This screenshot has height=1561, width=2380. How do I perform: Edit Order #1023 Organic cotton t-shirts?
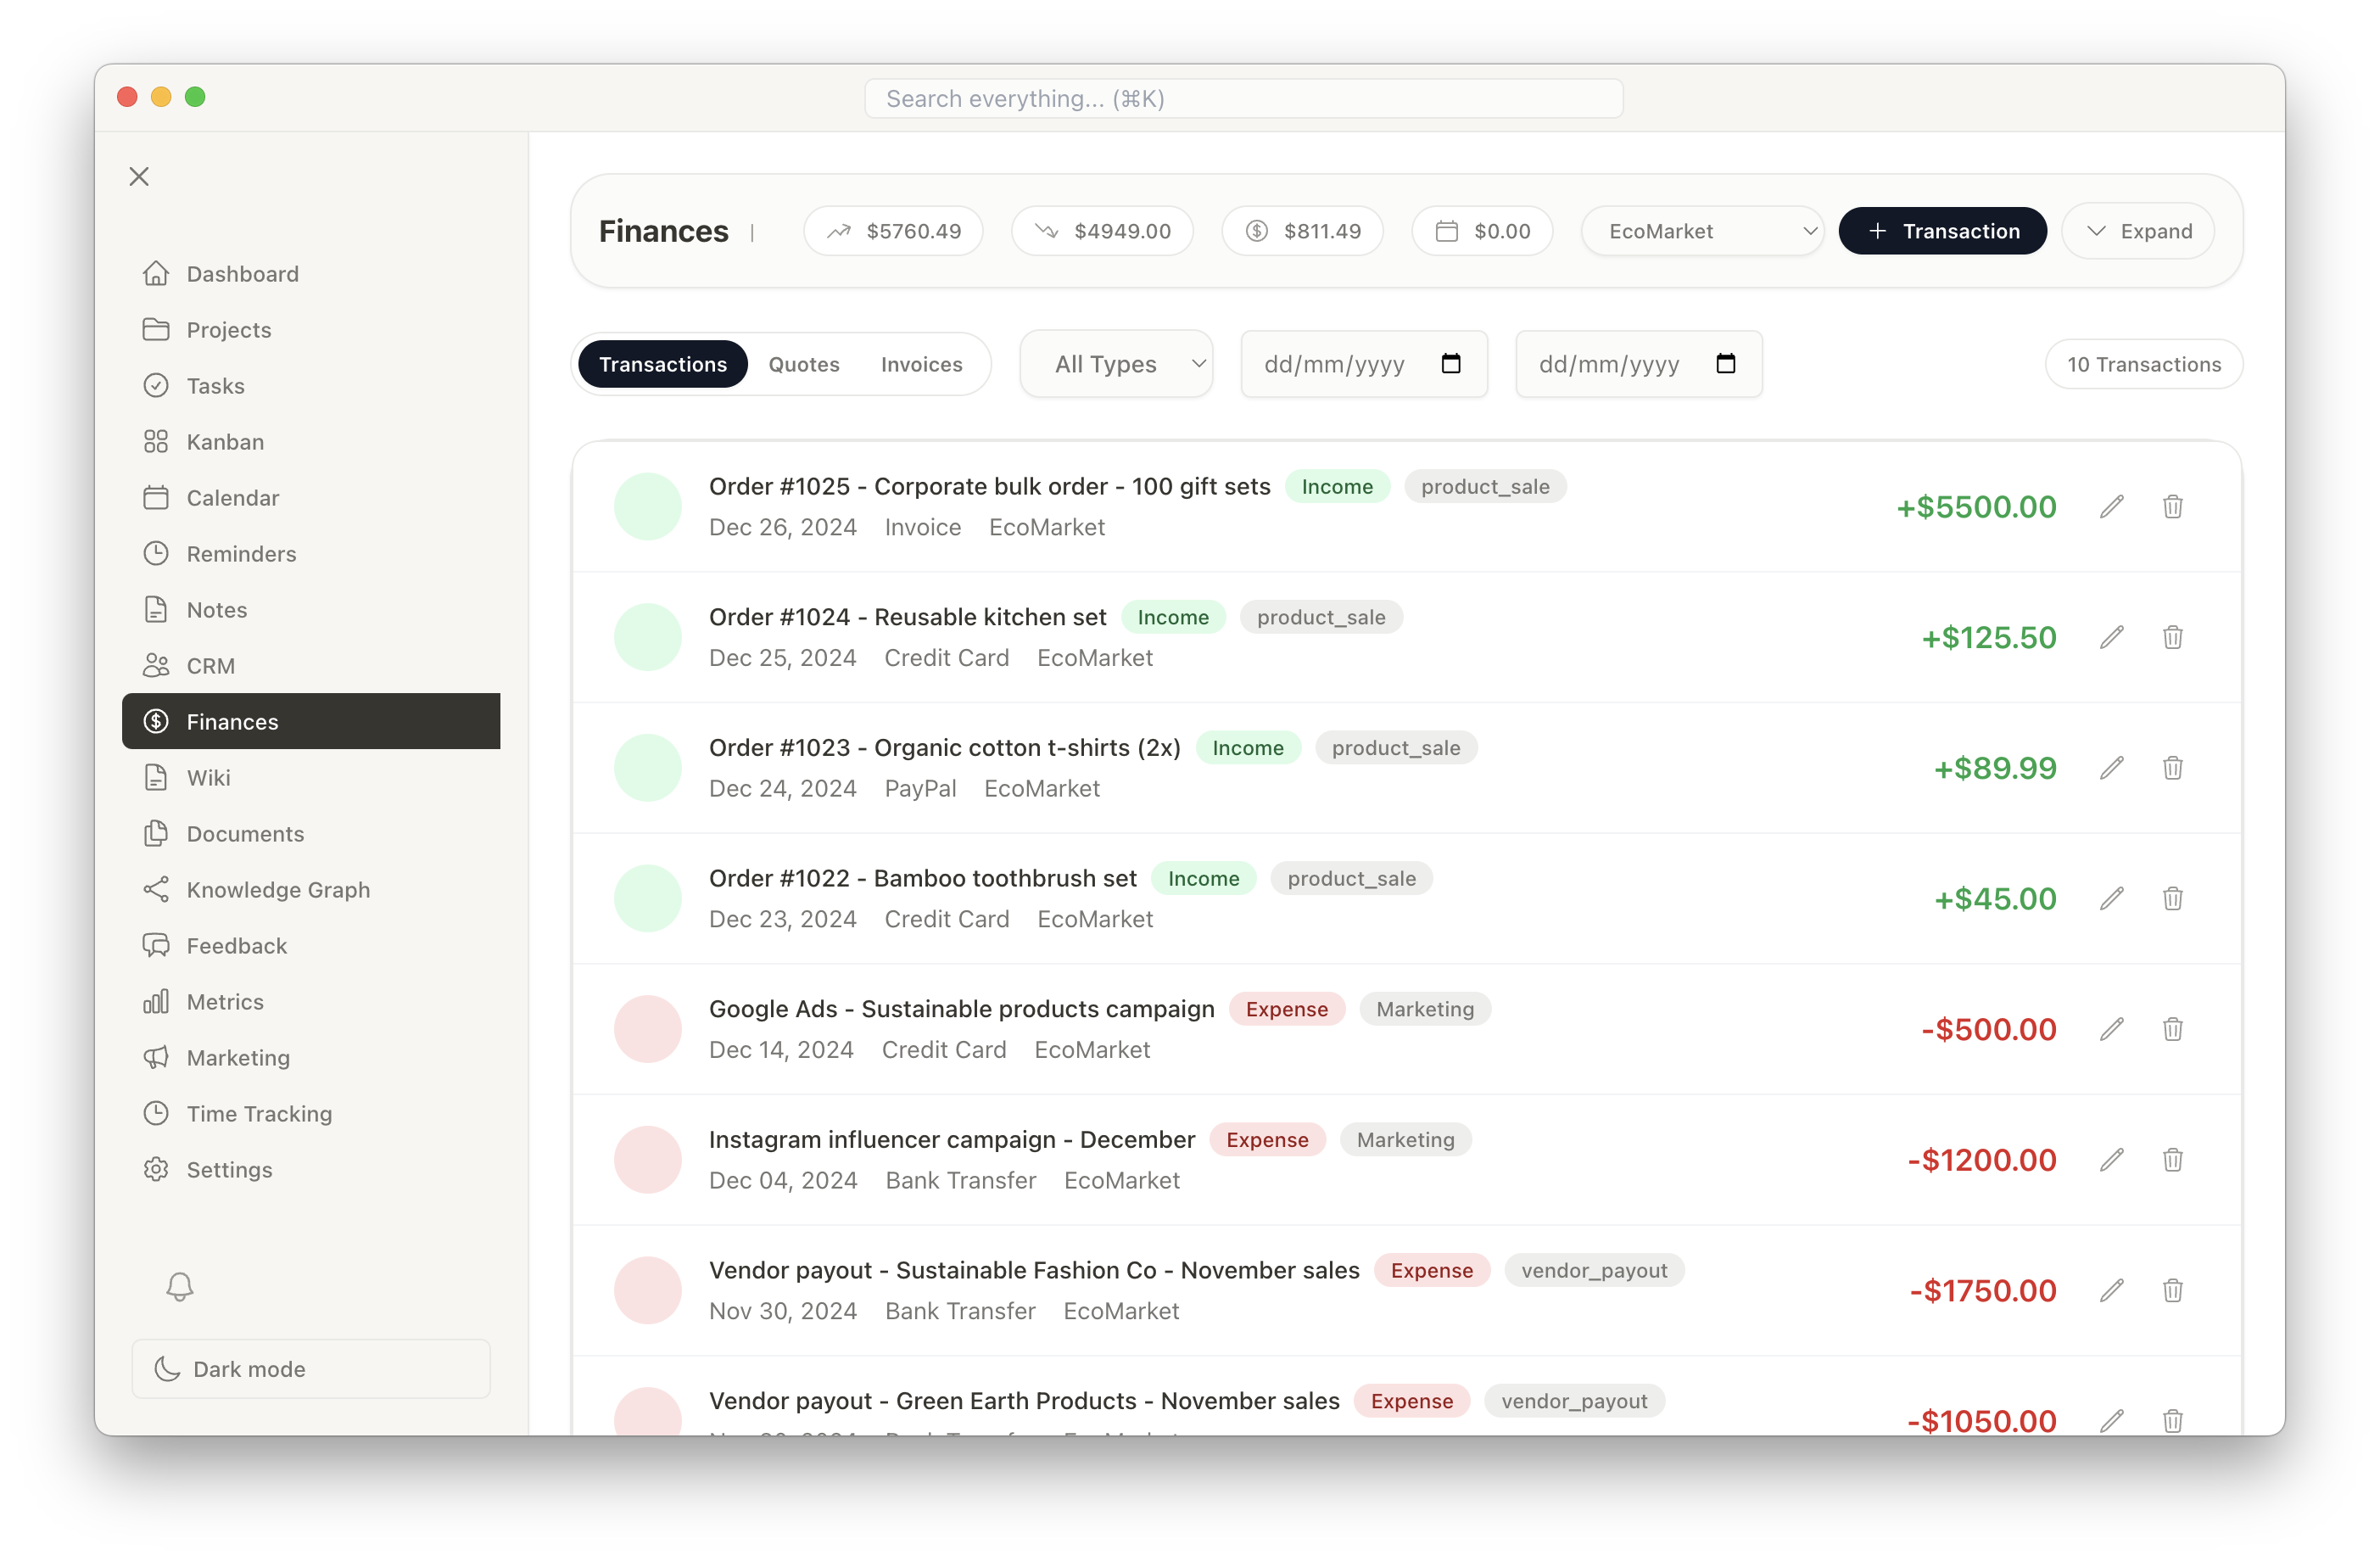click(x=2111, y=768)
